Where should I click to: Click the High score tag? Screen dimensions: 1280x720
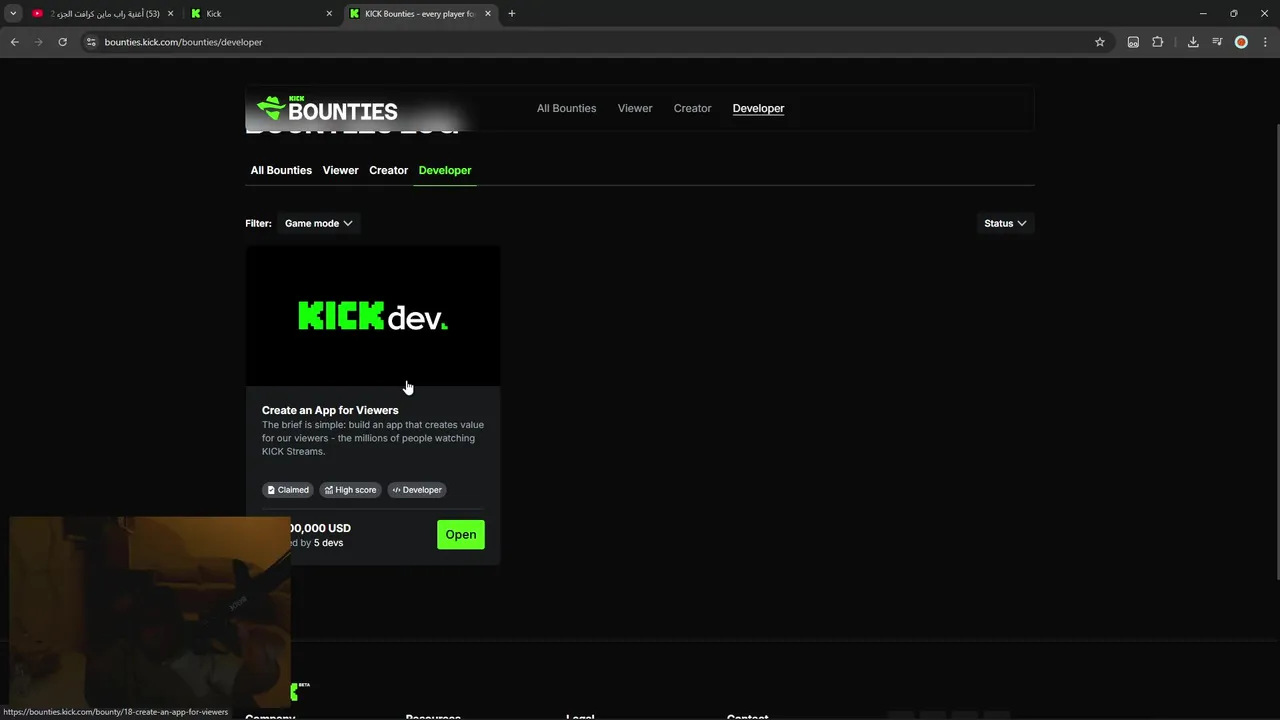coord(350,490)
